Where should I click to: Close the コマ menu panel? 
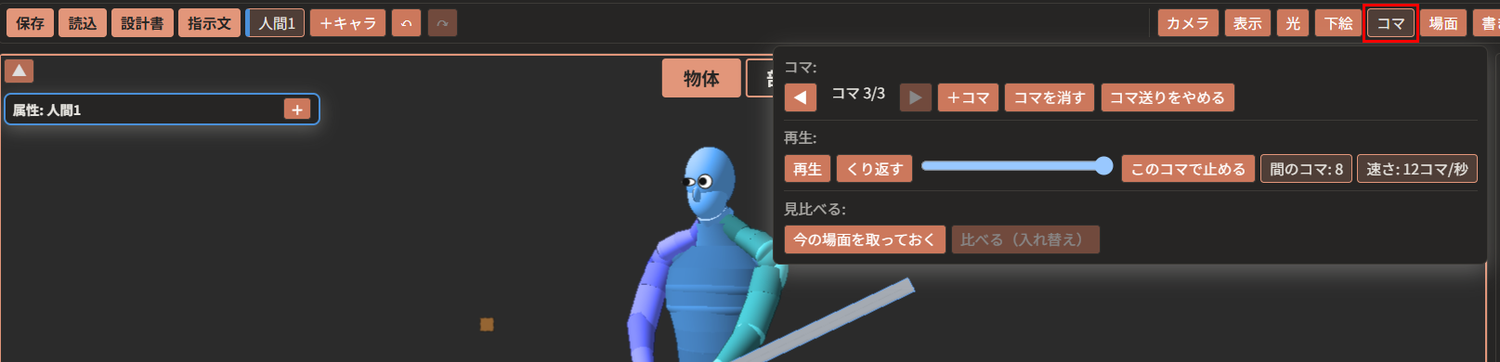1391,24
